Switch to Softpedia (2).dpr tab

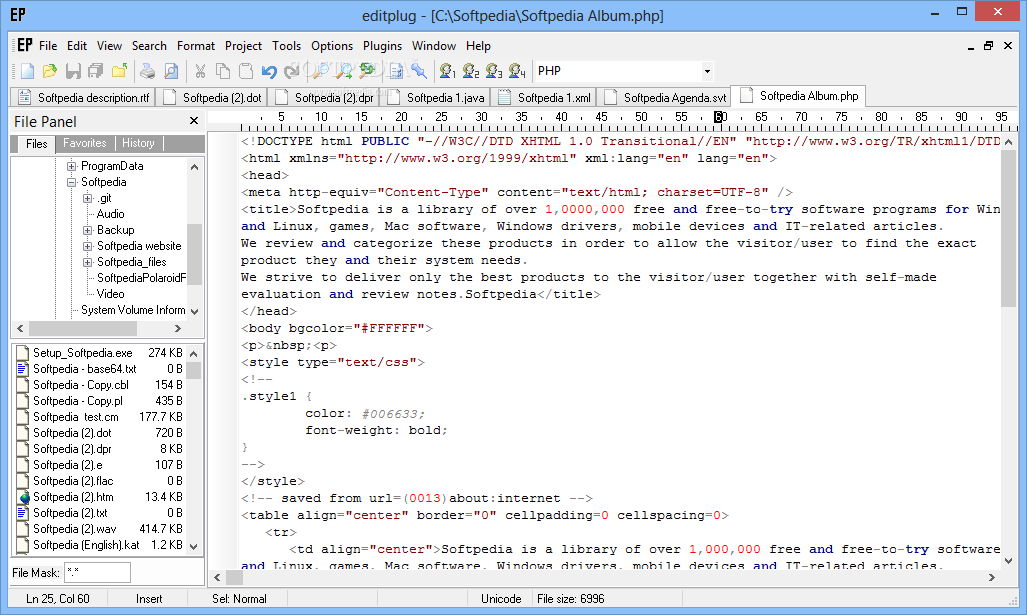coord(324,98)
